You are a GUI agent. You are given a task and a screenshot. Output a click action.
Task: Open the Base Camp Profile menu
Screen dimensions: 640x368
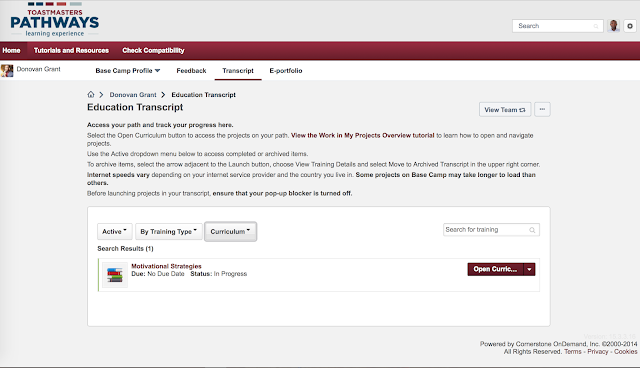(128, 71)
